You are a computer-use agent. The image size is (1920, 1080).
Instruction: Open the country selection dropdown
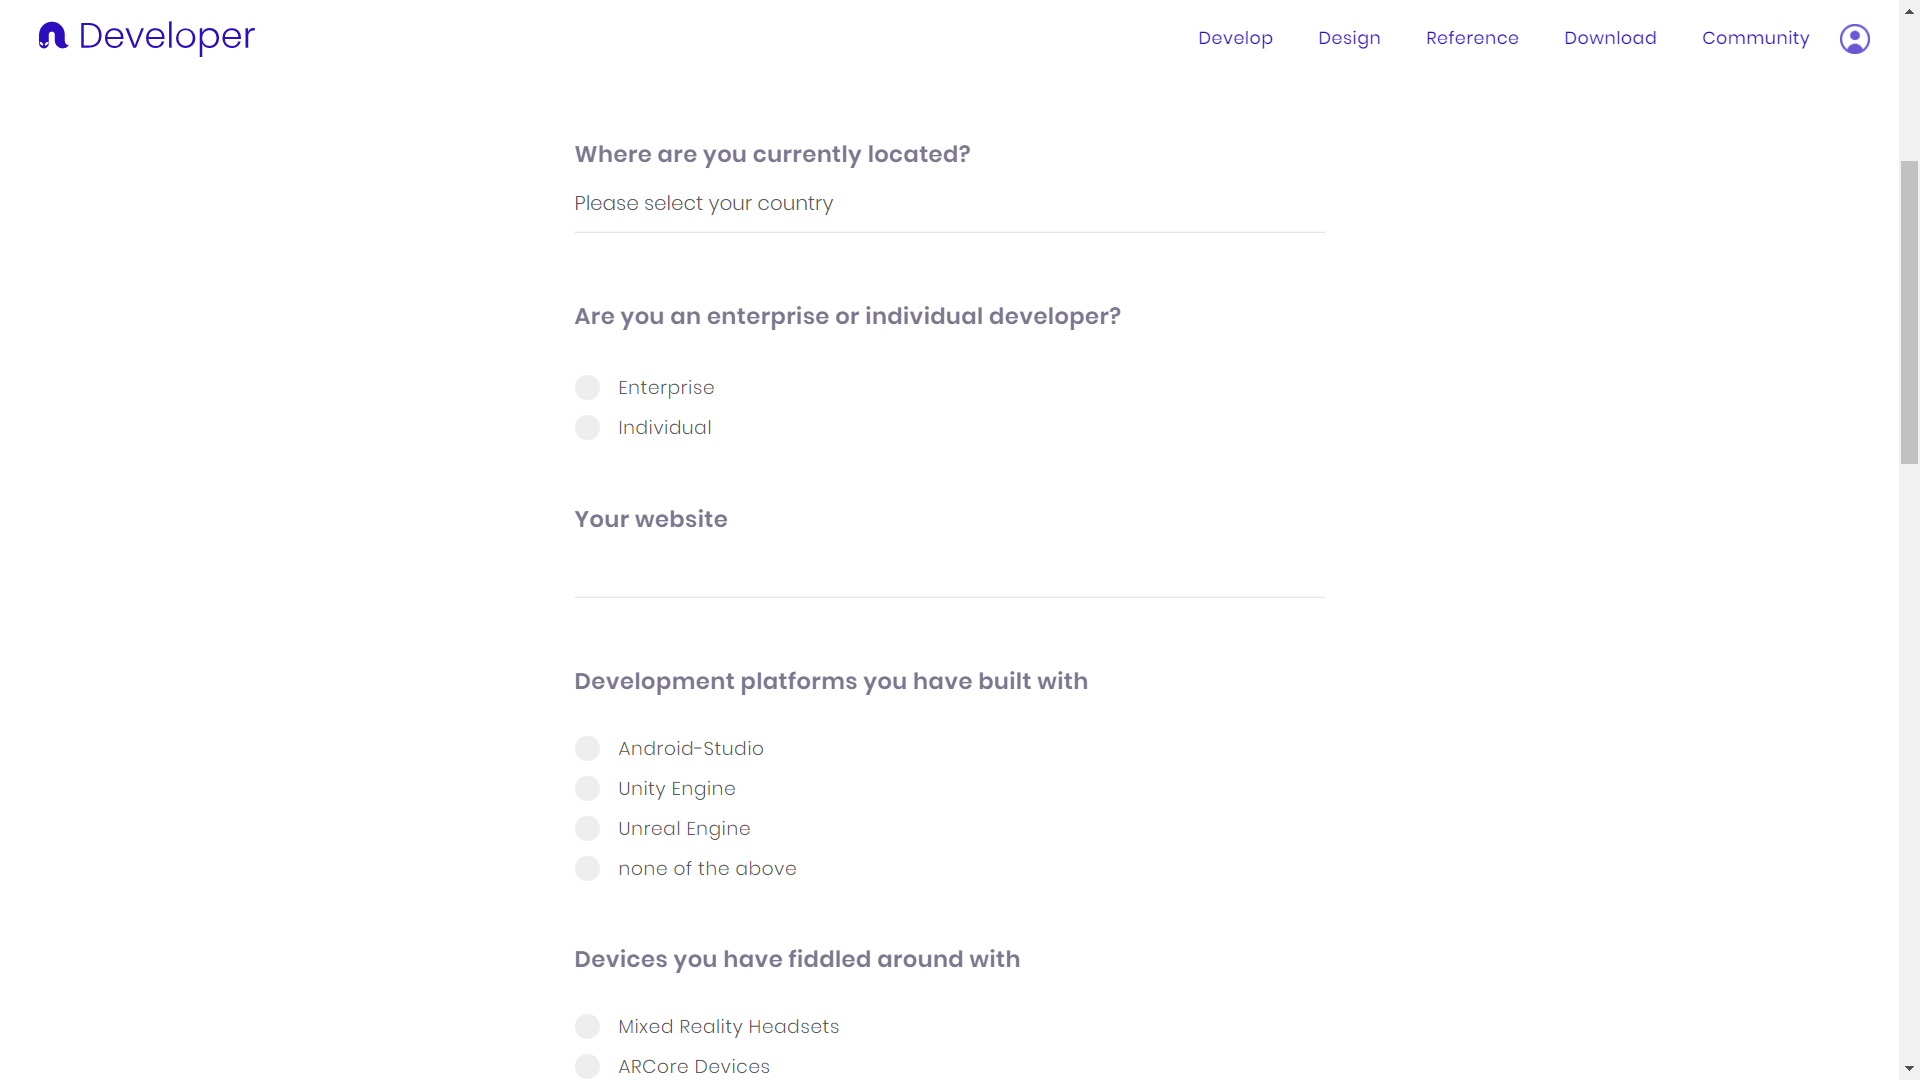(x=949, y=204)
